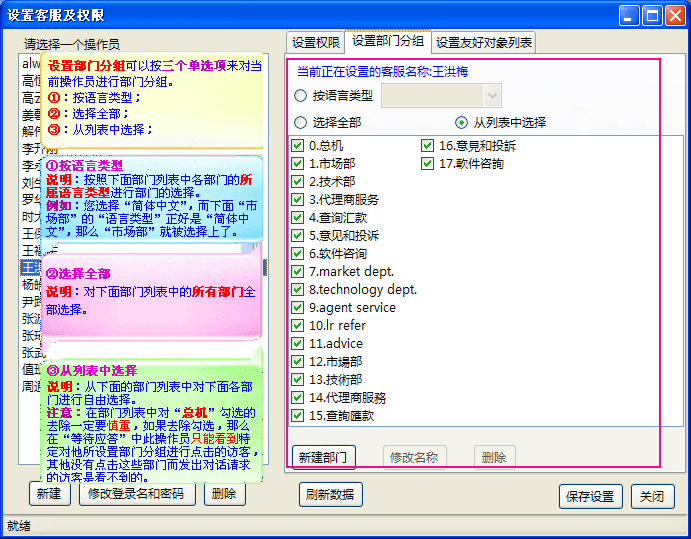Screen dimensions: 691x539
Task: Toggle the 11.advice checkbox
Action: coord(298,343)
